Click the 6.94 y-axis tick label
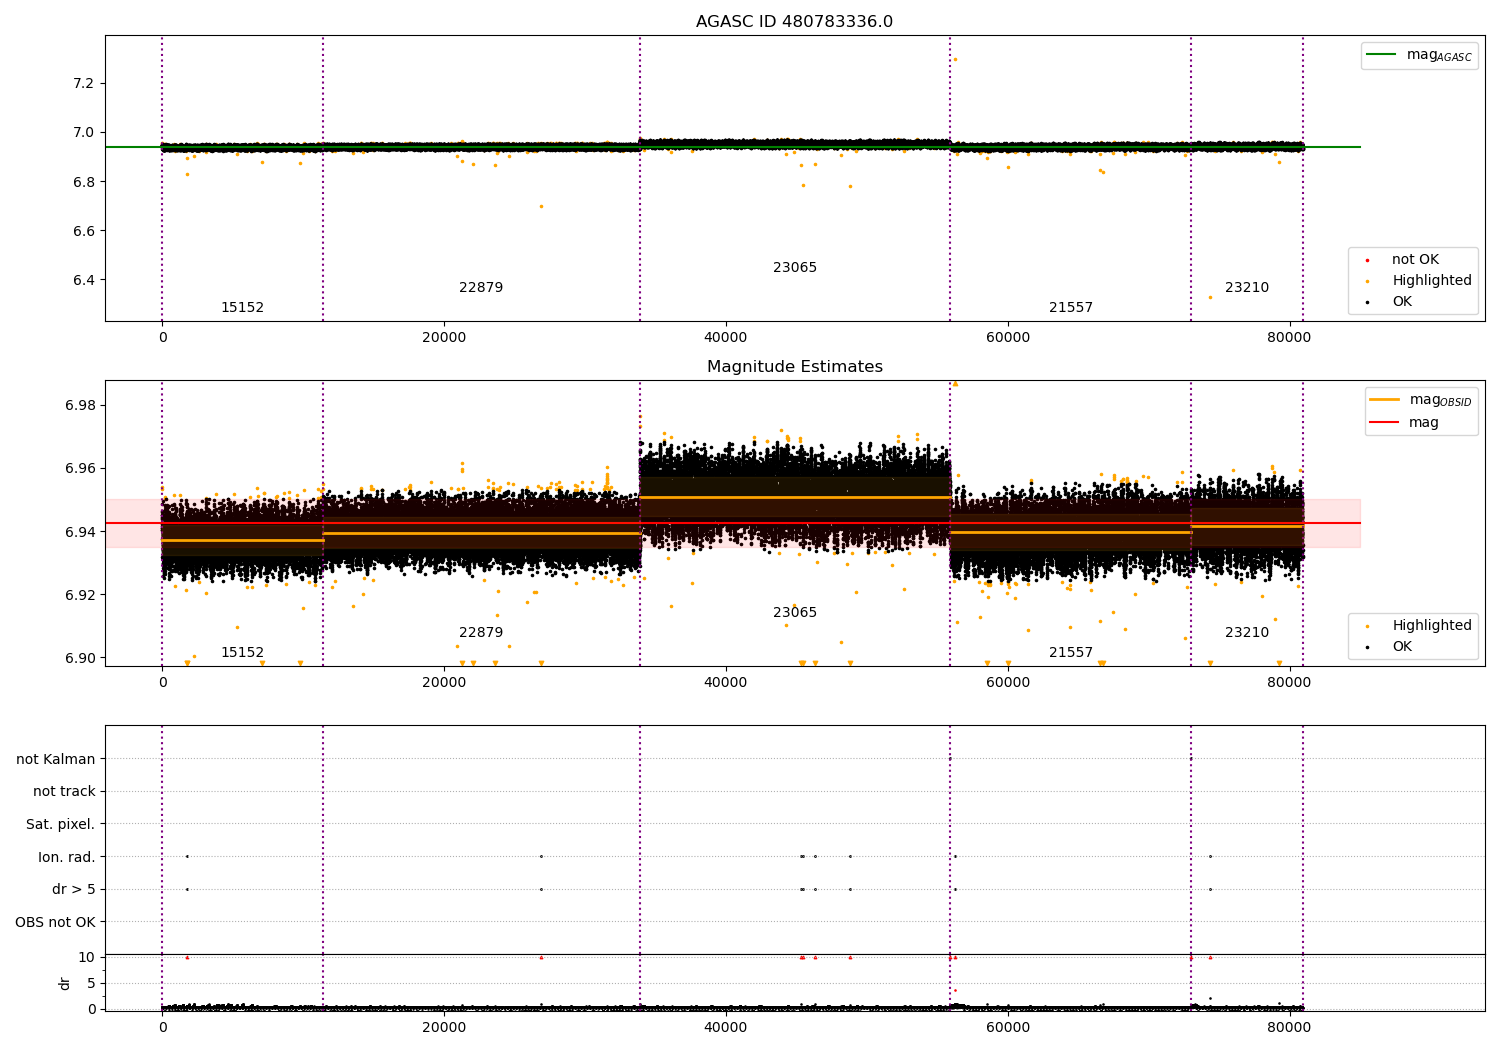Image resolution: width=1500 pixels, height=1050 pixels. tap(79, 532)
